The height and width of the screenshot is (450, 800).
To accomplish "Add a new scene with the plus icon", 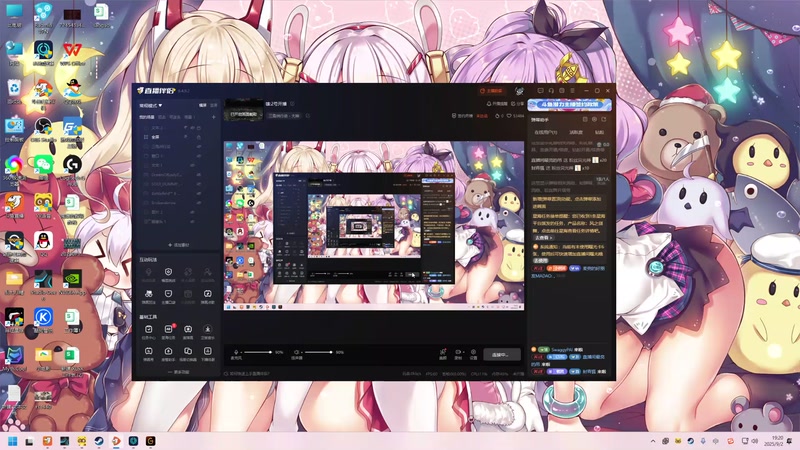I will (x=214, y=117).
